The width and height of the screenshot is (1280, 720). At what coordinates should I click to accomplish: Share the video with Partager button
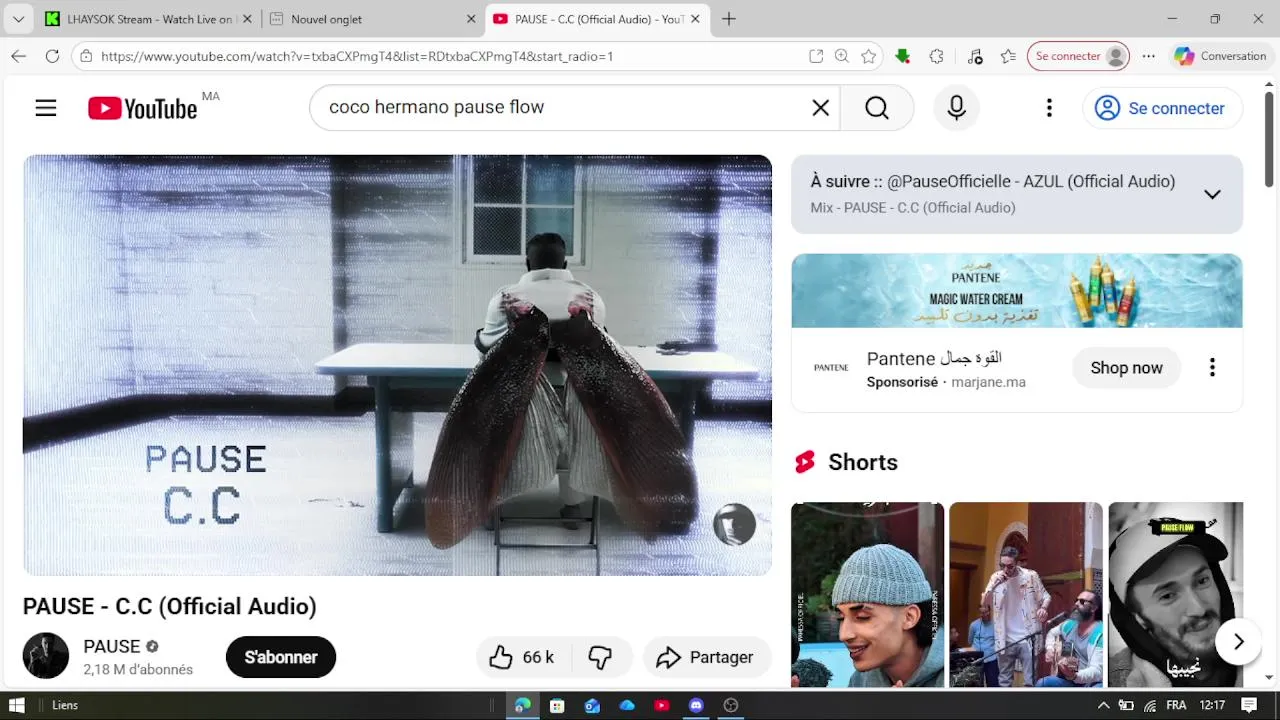pos(706,657)
